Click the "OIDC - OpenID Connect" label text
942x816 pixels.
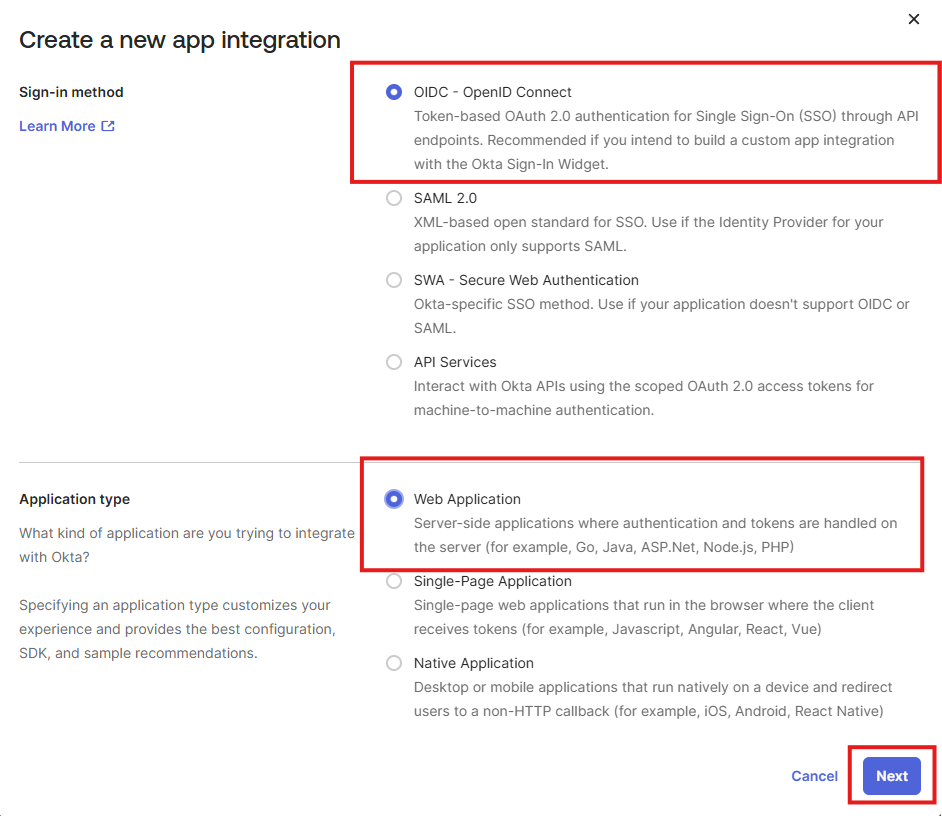(493, 92)
